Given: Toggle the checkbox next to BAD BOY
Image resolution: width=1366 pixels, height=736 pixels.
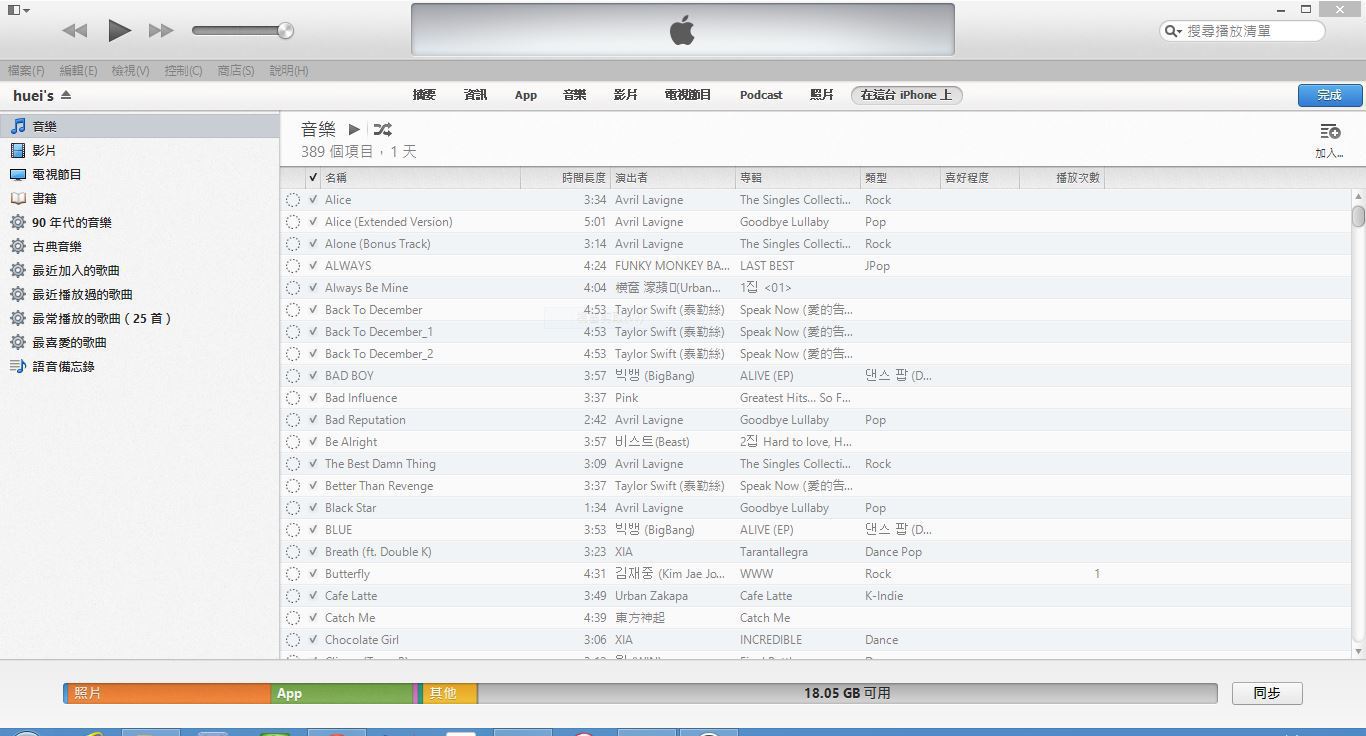Looking at the screenshot, I should click(313, 375).
